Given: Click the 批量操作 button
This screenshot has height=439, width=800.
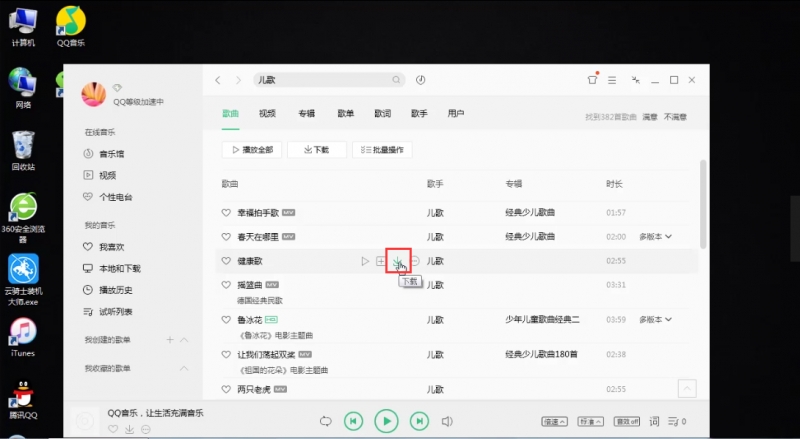Looking at the screenshot, I should click(382, 150).
